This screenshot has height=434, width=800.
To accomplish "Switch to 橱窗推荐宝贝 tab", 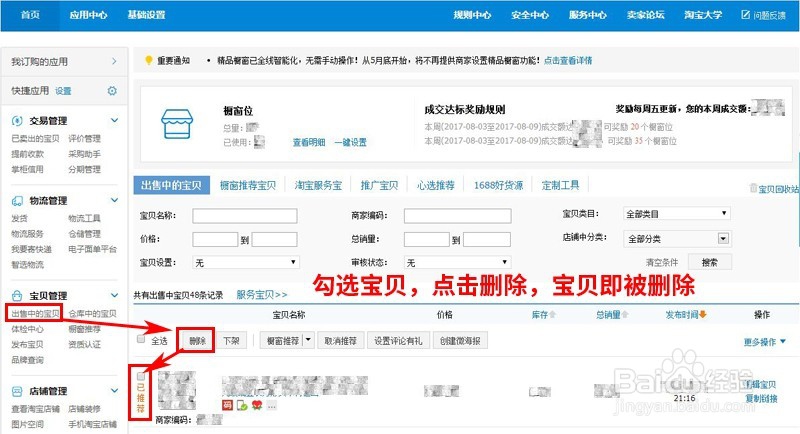I will (248, 185).
